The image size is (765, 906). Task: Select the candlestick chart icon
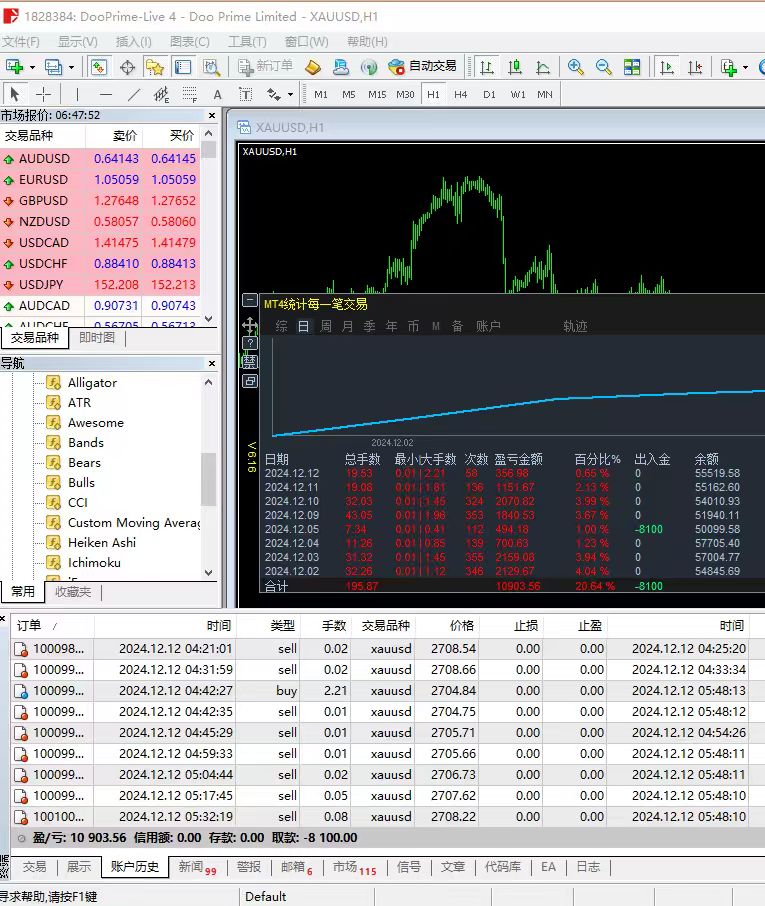[x=515, y=67]
